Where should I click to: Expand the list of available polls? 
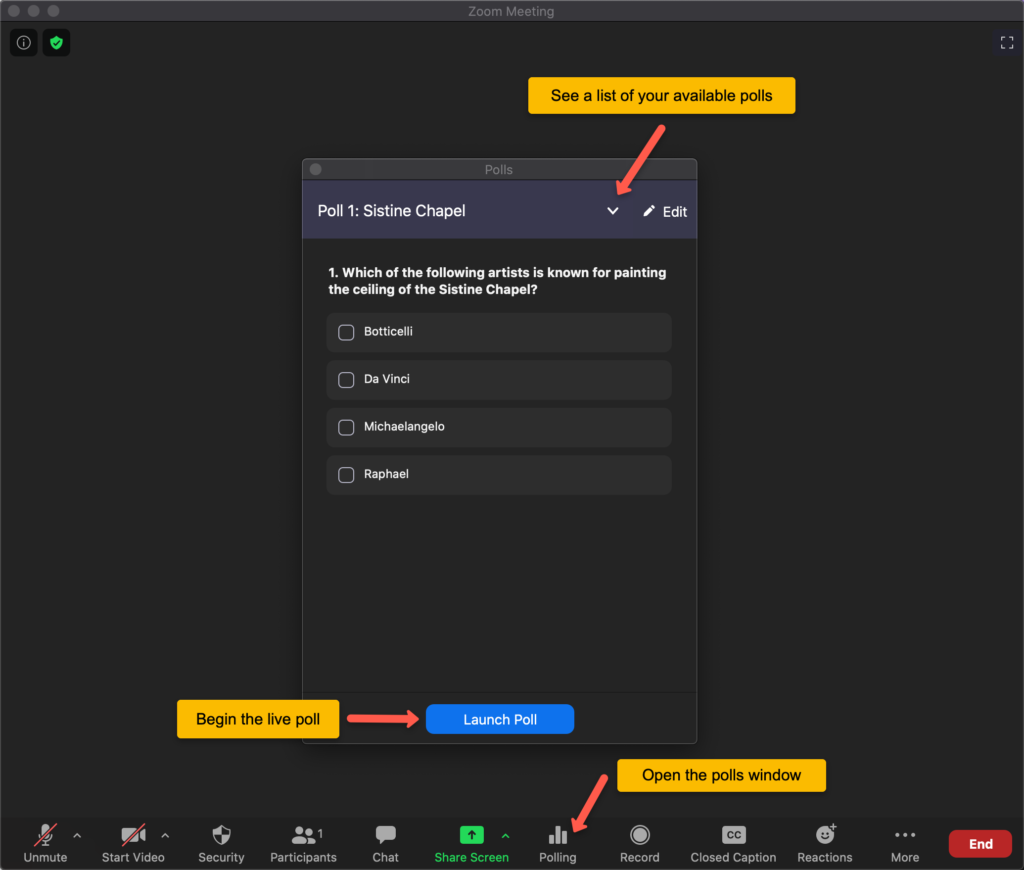coord(613,211)
